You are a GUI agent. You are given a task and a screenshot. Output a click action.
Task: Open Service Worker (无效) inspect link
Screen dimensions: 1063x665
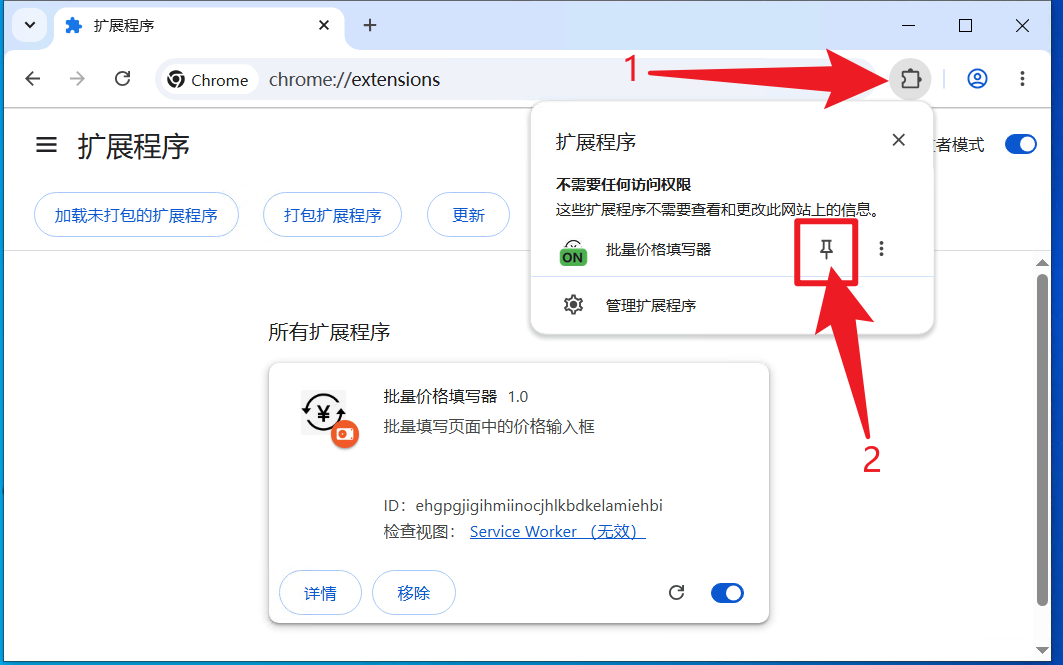(x=557, y=531)
